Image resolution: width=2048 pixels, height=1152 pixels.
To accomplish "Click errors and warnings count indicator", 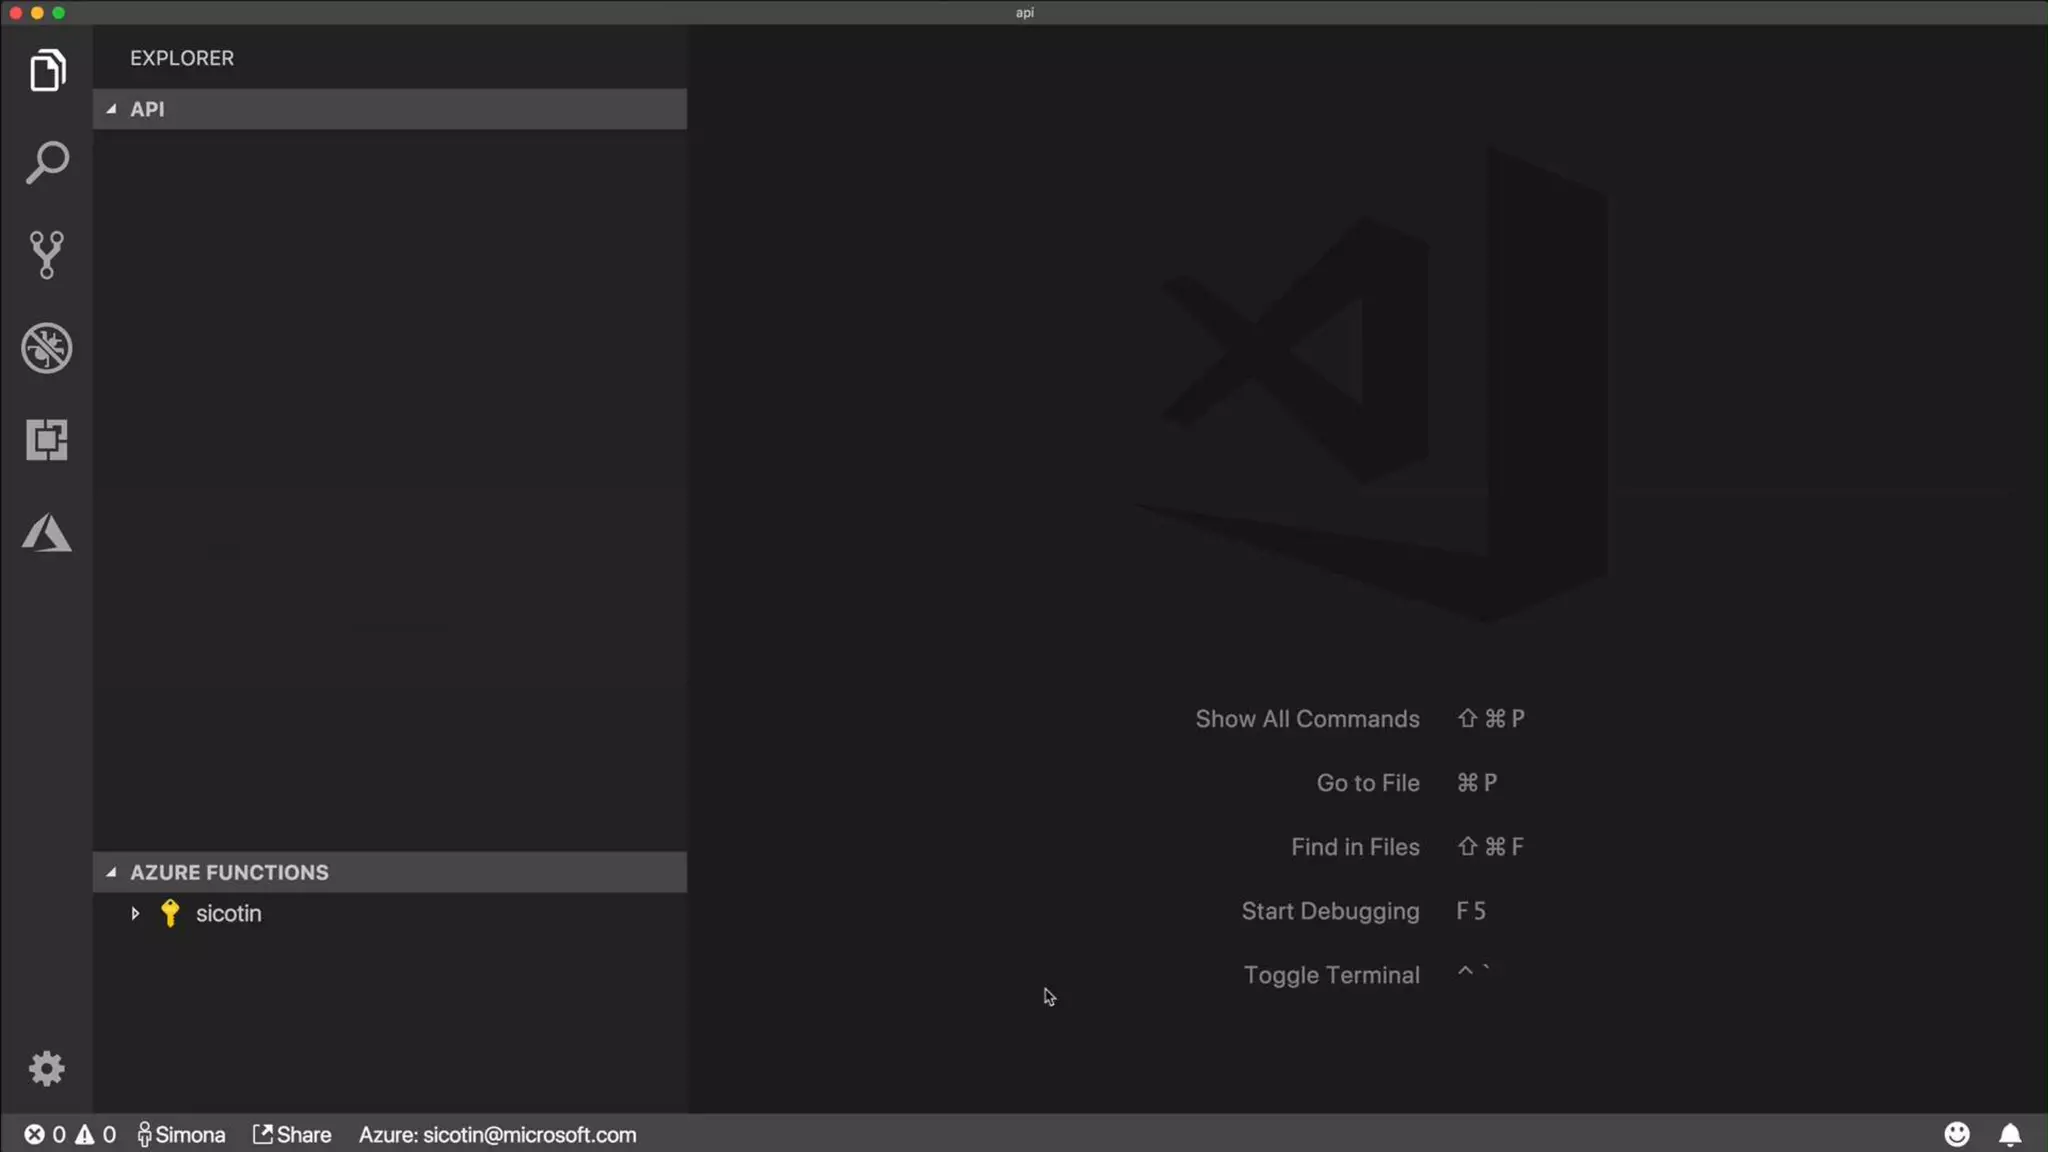I will pyautogui.click(x=70, y=1134).
